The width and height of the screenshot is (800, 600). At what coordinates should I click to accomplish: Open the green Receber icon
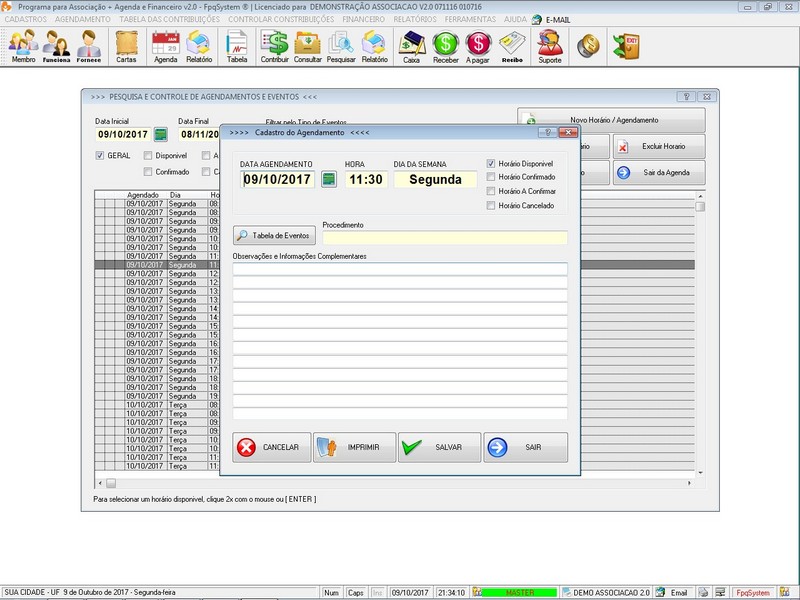point(445,46)
